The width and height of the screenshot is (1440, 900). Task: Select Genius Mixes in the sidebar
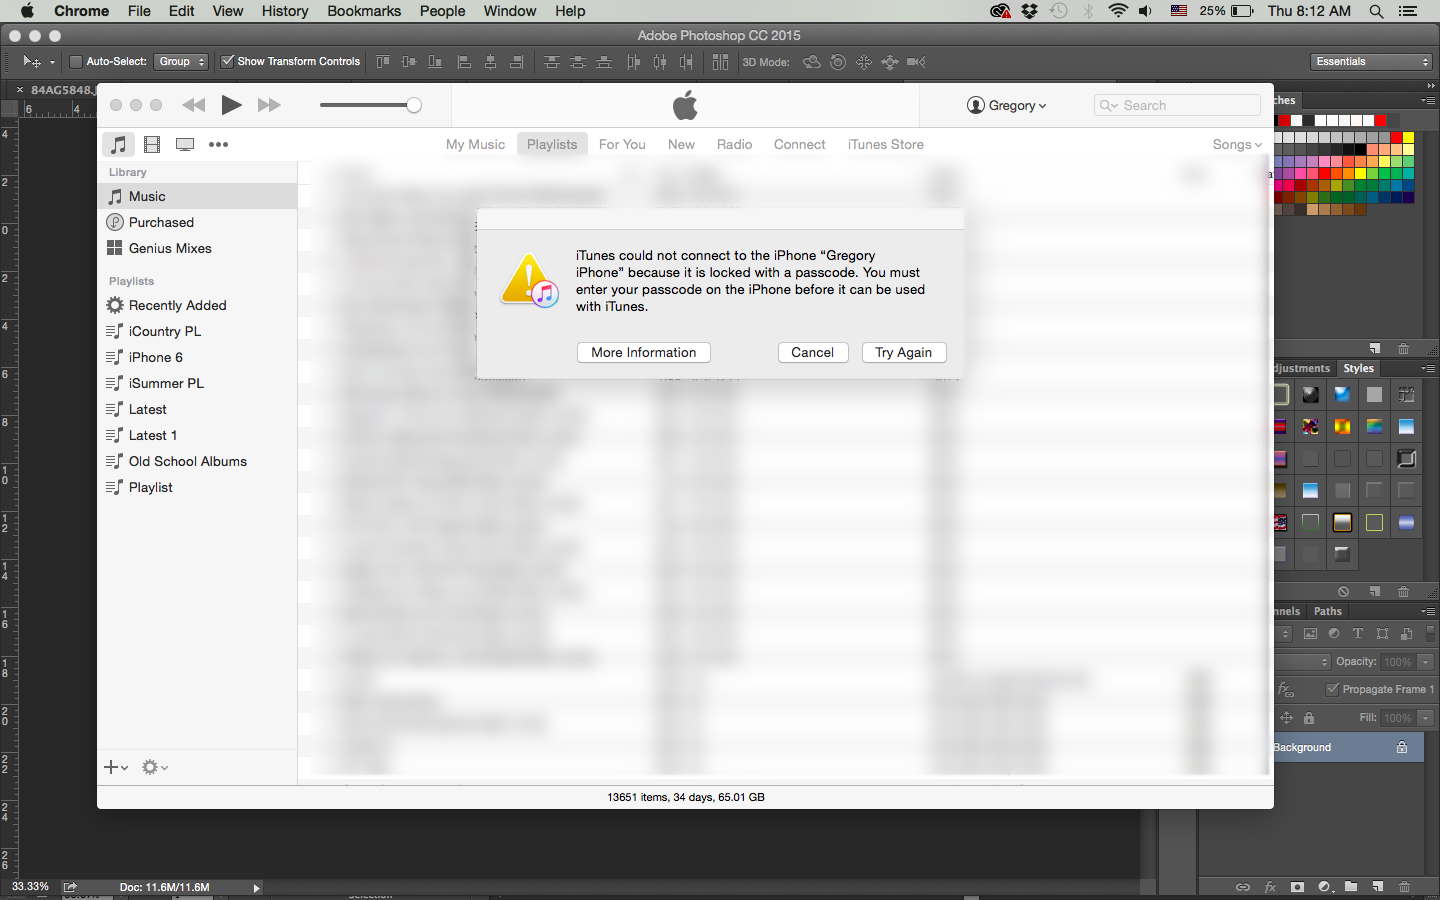[x=197, y=248]
